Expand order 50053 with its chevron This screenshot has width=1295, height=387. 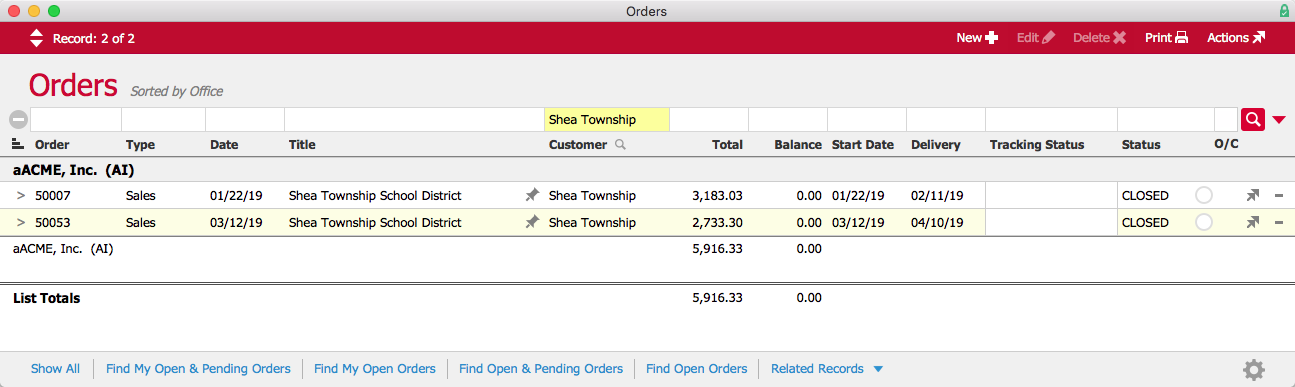(20, 223)
